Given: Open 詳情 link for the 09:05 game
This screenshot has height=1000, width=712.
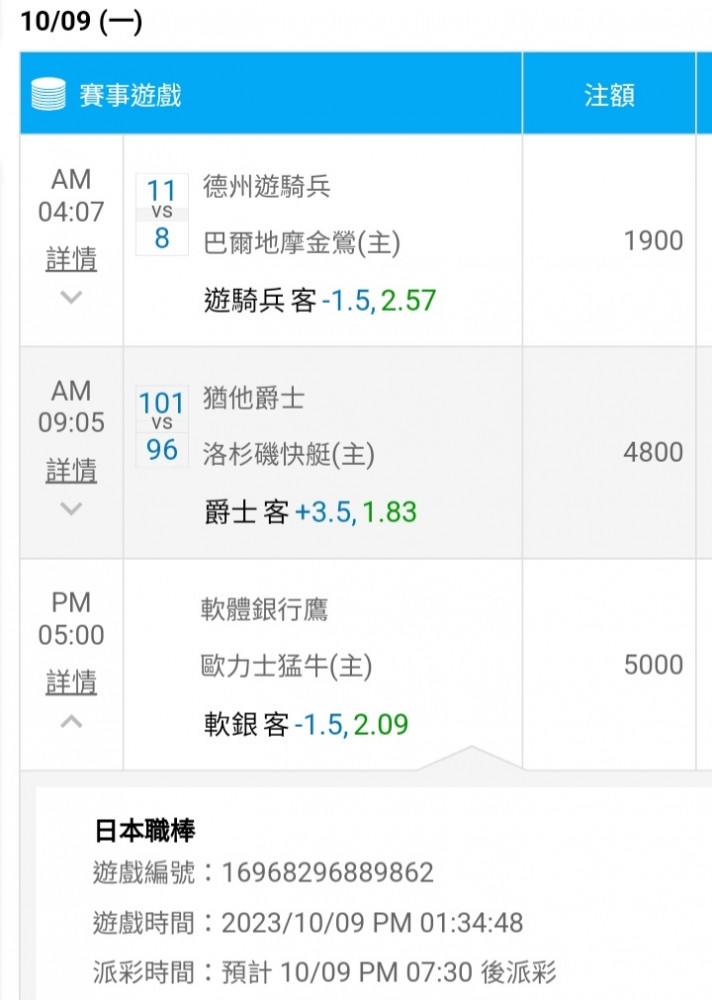Looking at the screenshot, I should pyautogui.click(x=71, y=471).
